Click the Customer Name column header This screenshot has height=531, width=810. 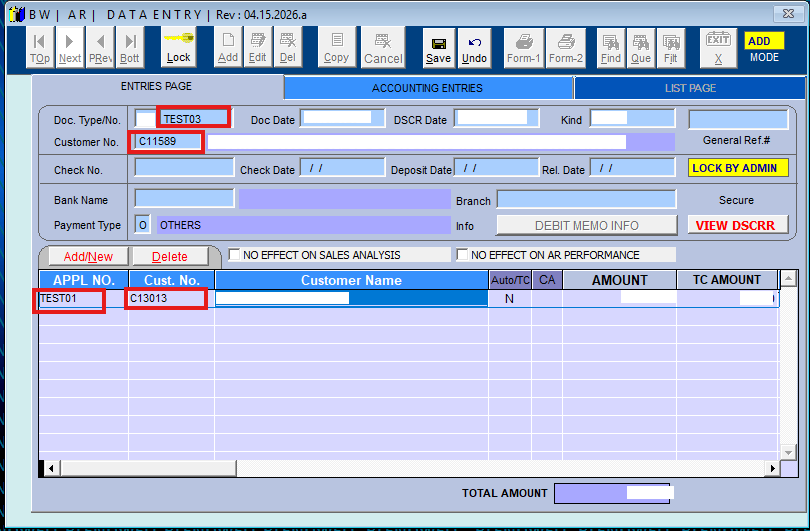(351, 280)
